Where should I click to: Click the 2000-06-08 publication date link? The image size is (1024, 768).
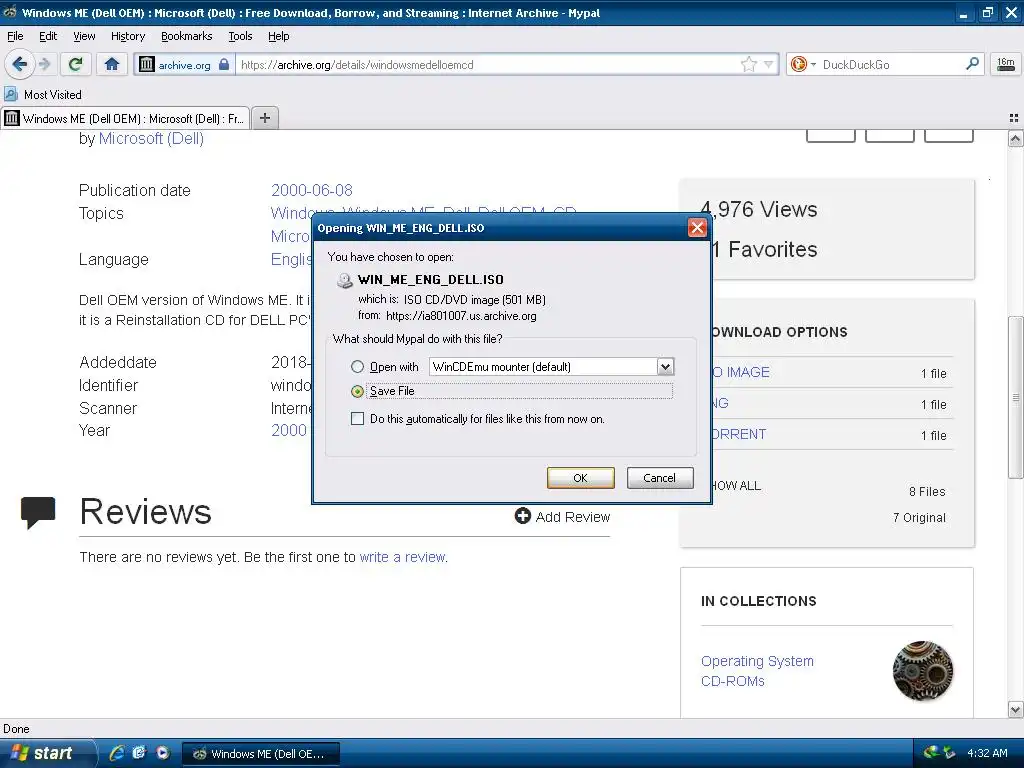tap(312, 190)
